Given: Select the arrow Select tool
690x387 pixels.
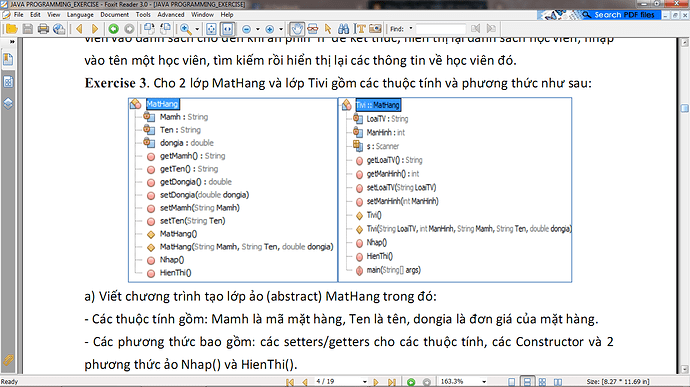Looking at the screenshot, I should 328,29.
